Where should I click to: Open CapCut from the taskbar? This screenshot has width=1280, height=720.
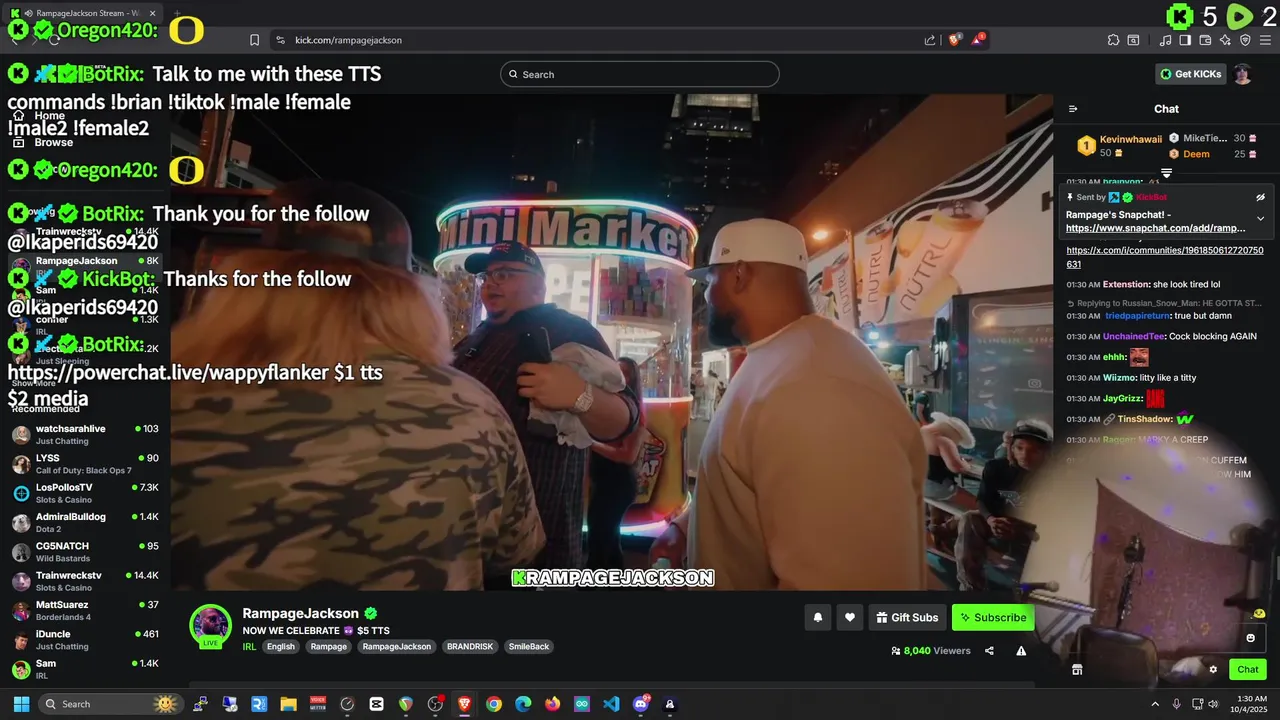coord(376,704)
